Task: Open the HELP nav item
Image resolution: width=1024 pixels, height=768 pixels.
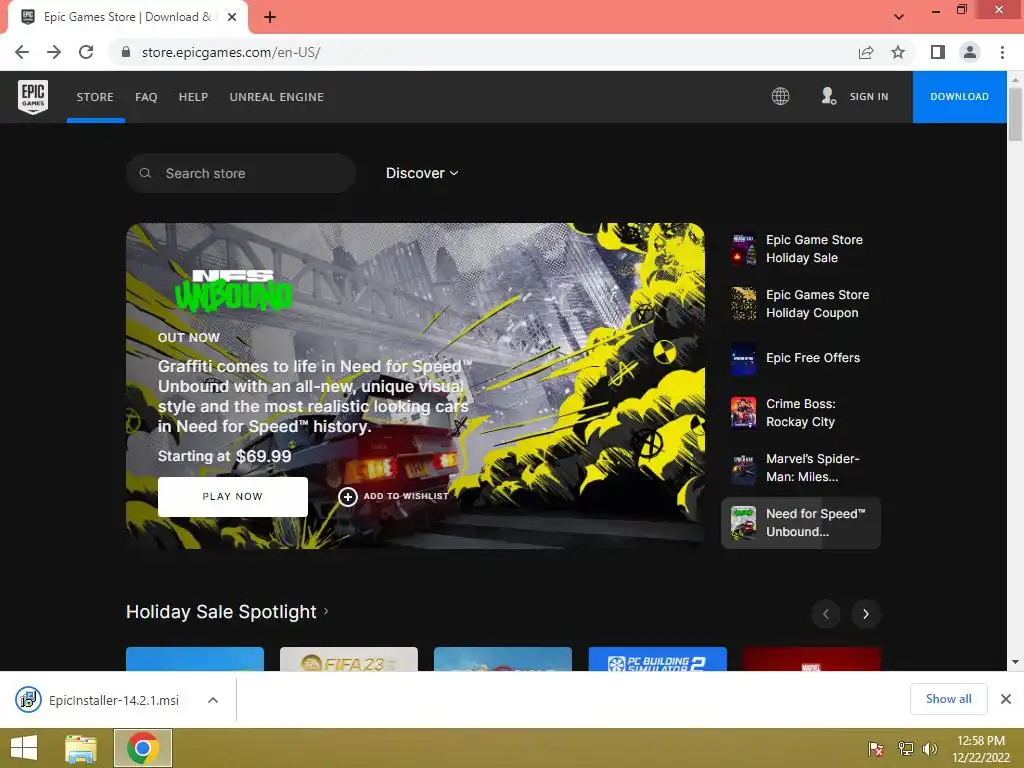Action: (193, 97)
